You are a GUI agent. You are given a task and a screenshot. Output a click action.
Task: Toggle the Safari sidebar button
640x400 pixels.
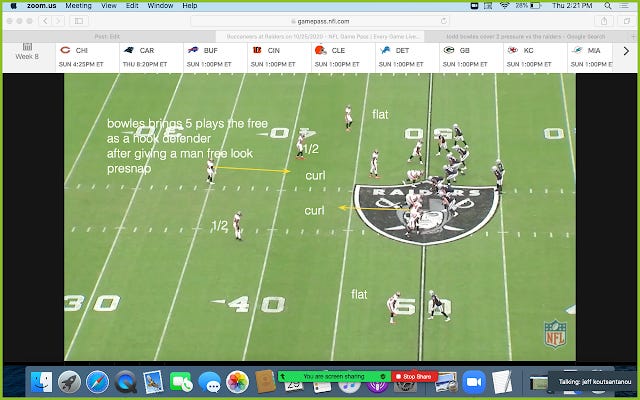click(79, 21)
